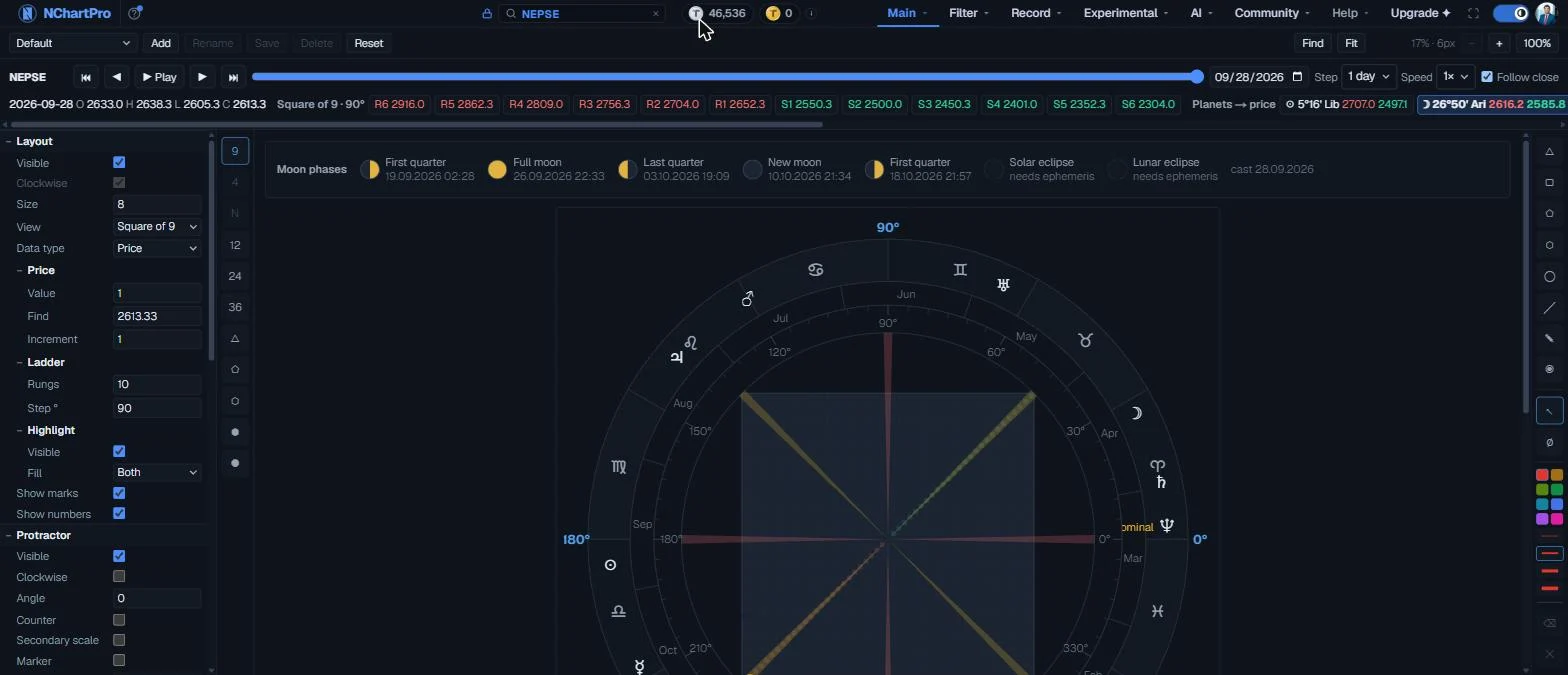Collapse the Ladder subsection
Viewport: 1568px width, 675px height.
[20, 362]
